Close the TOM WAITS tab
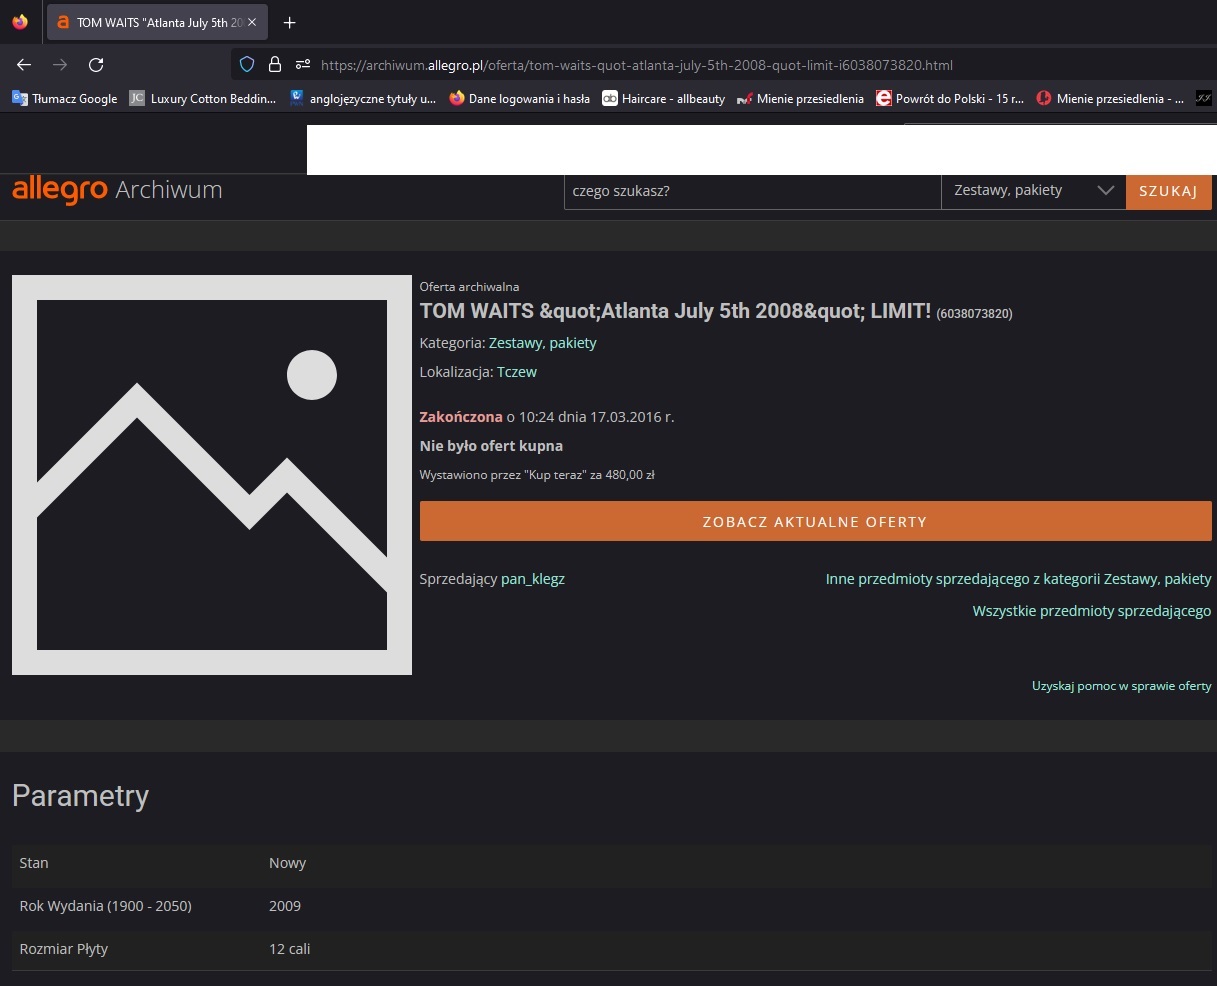Image resolution: width=1217 pixels, height=986 pixels. (x=251, y=23)
